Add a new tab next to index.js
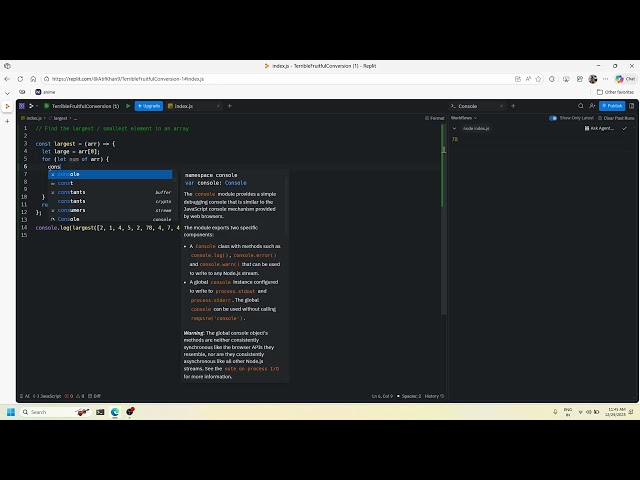The width and height of the screenshot is (640, 480). tap(230, 106)
